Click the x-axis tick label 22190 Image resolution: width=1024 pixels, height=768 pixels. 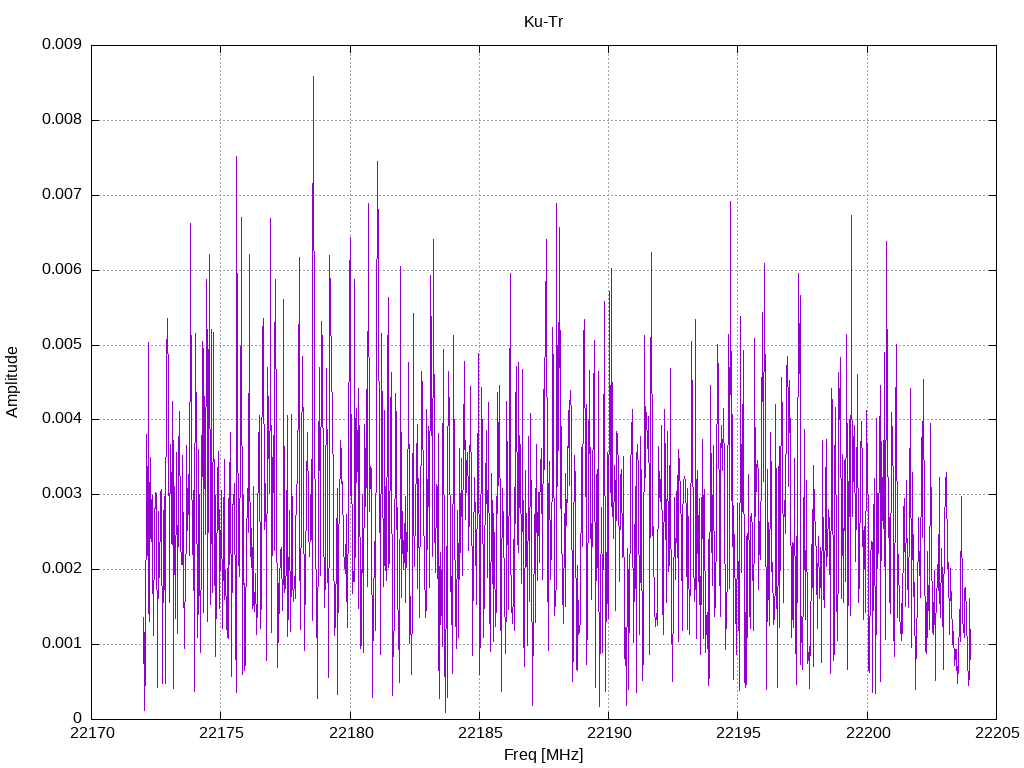pyautogui.click(x=609, y=733)
